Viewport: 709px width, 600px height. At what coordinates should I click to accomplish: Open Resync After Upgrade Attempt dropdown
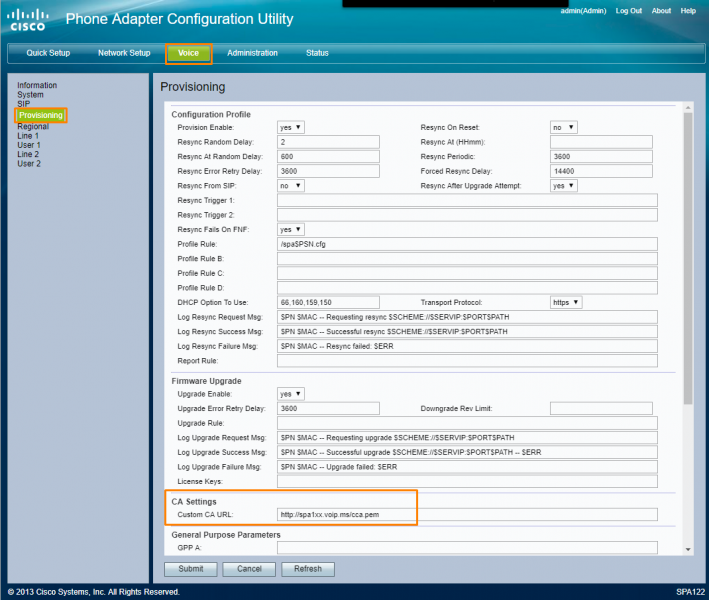tap(564, 186)
